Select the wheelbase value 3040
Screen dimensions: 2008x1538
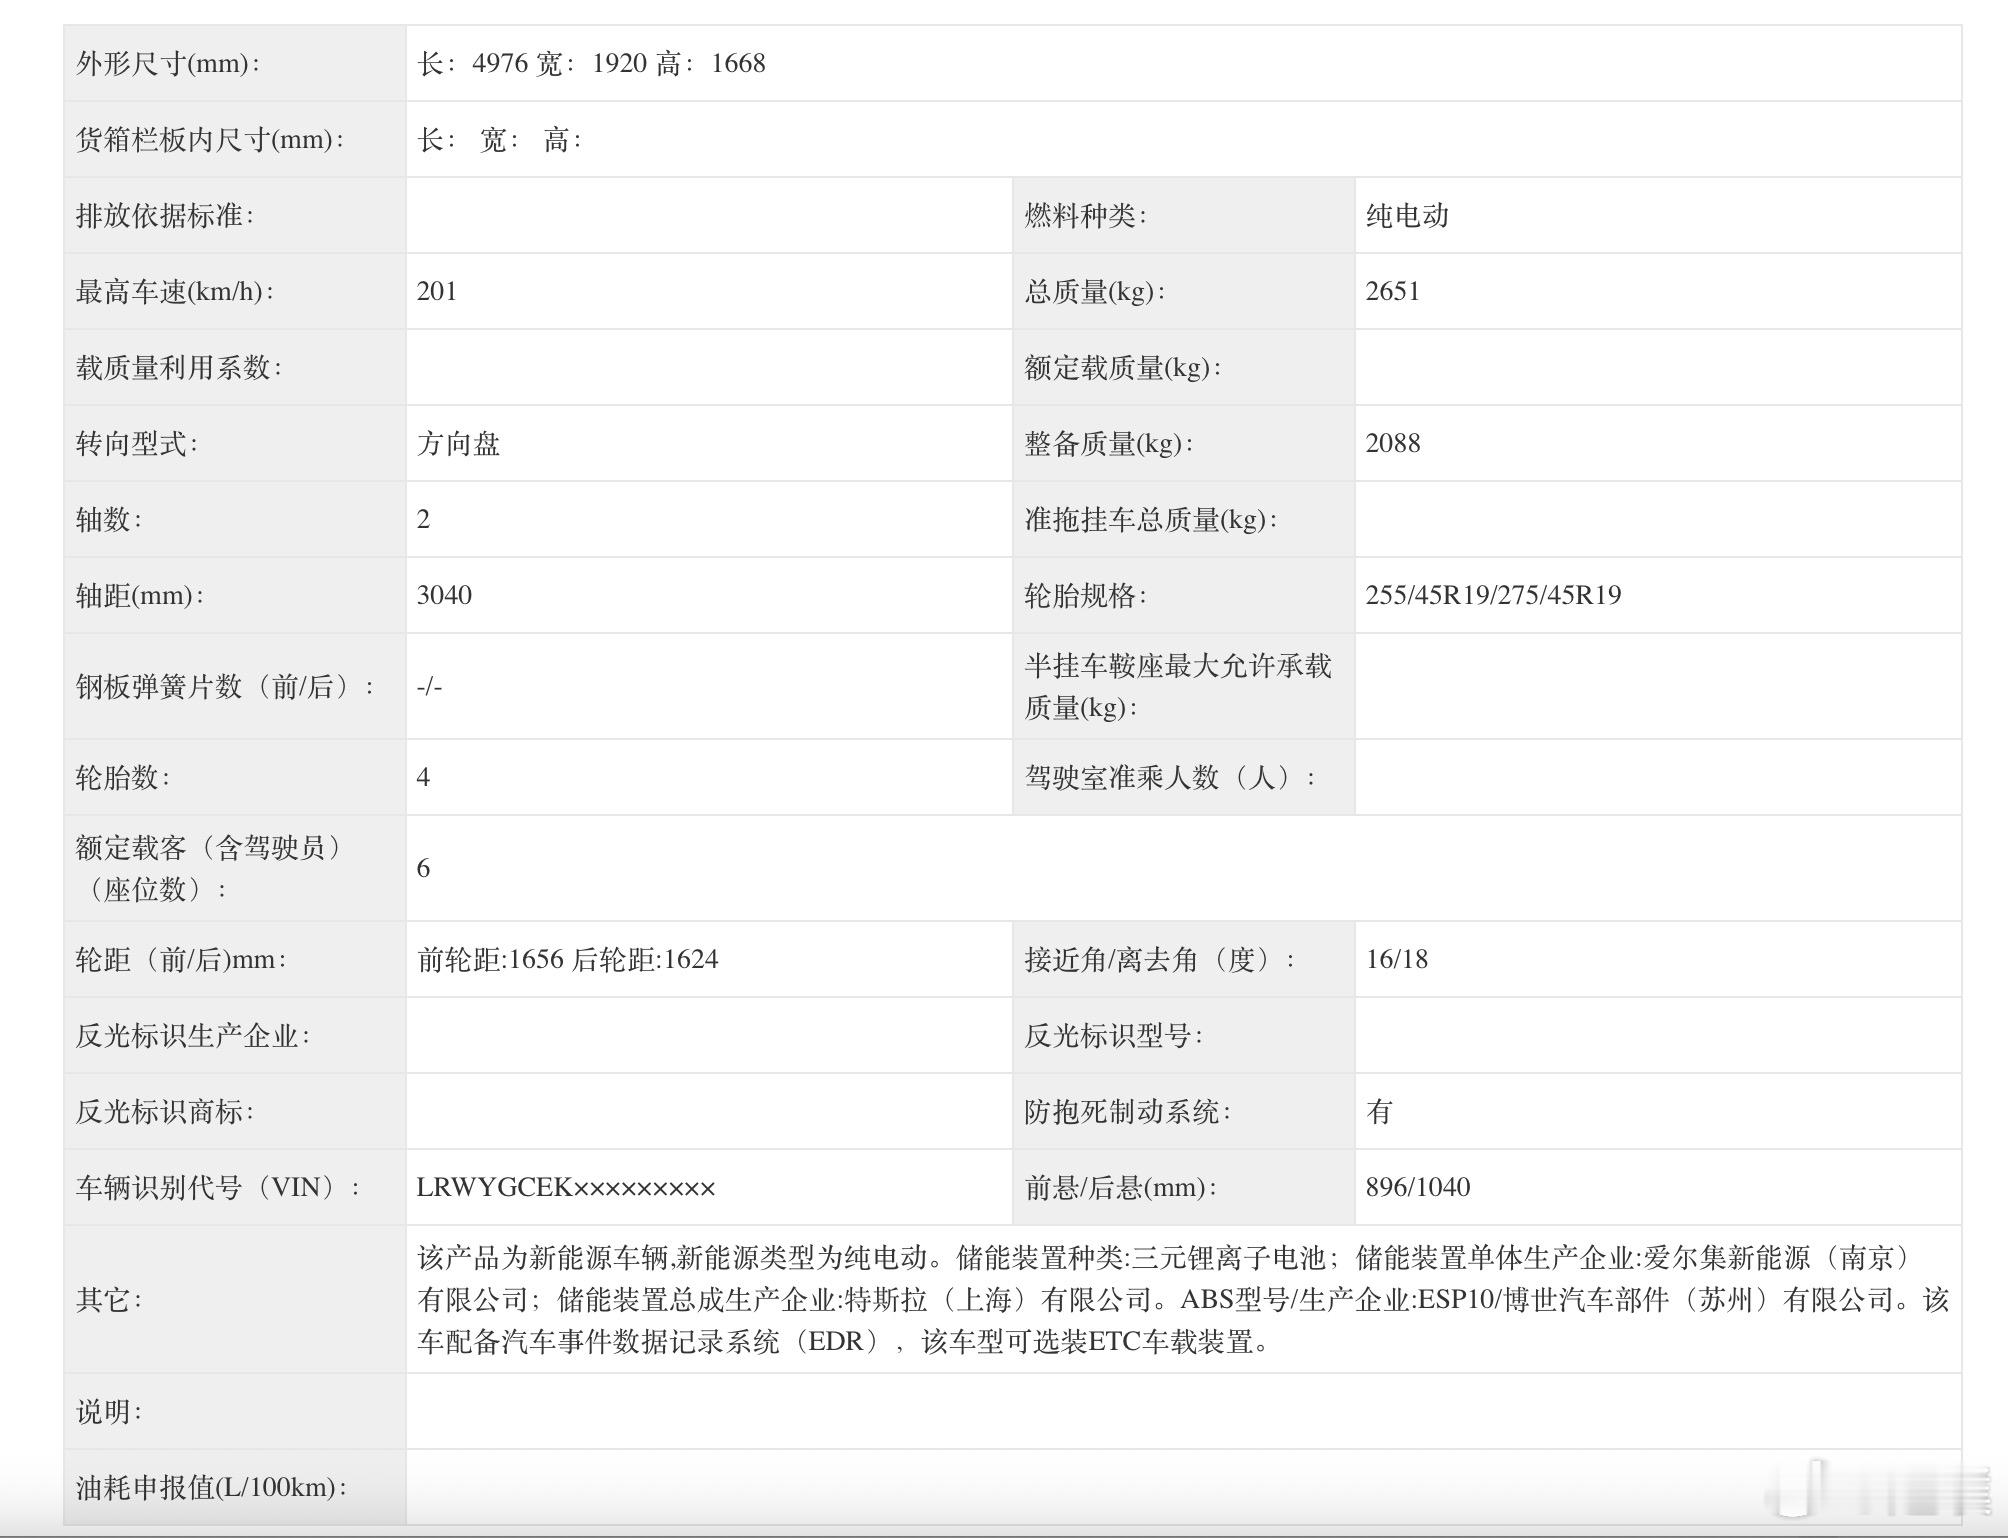(x=444, y=596)
